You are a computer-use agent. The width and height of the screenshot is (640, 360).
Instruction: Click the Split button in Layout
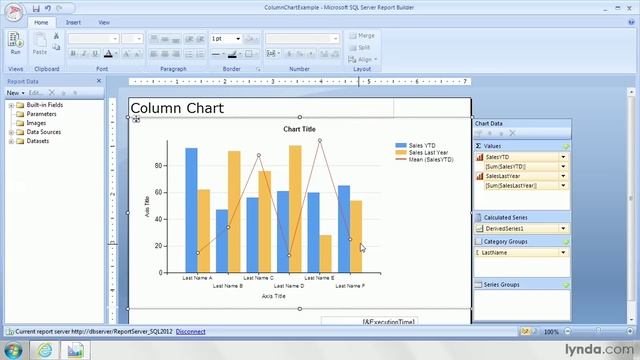[360, 48]
